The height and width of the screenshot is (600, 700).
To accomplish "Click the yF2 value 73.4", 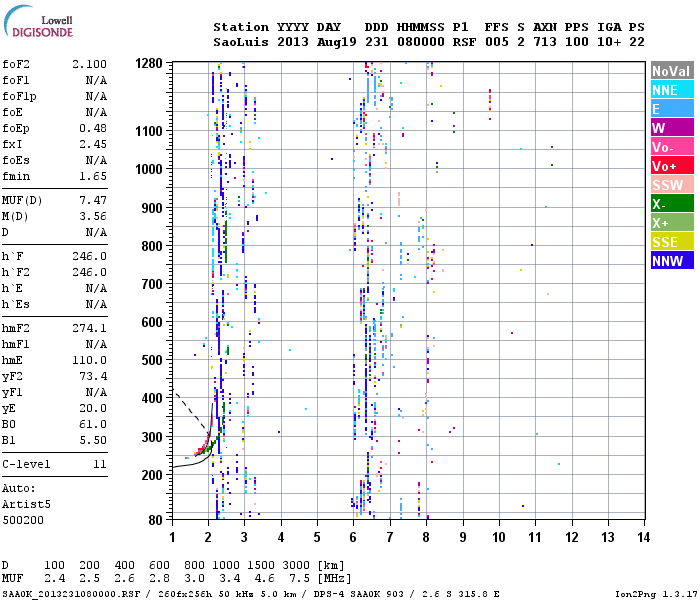I will (x=93, y=376).
